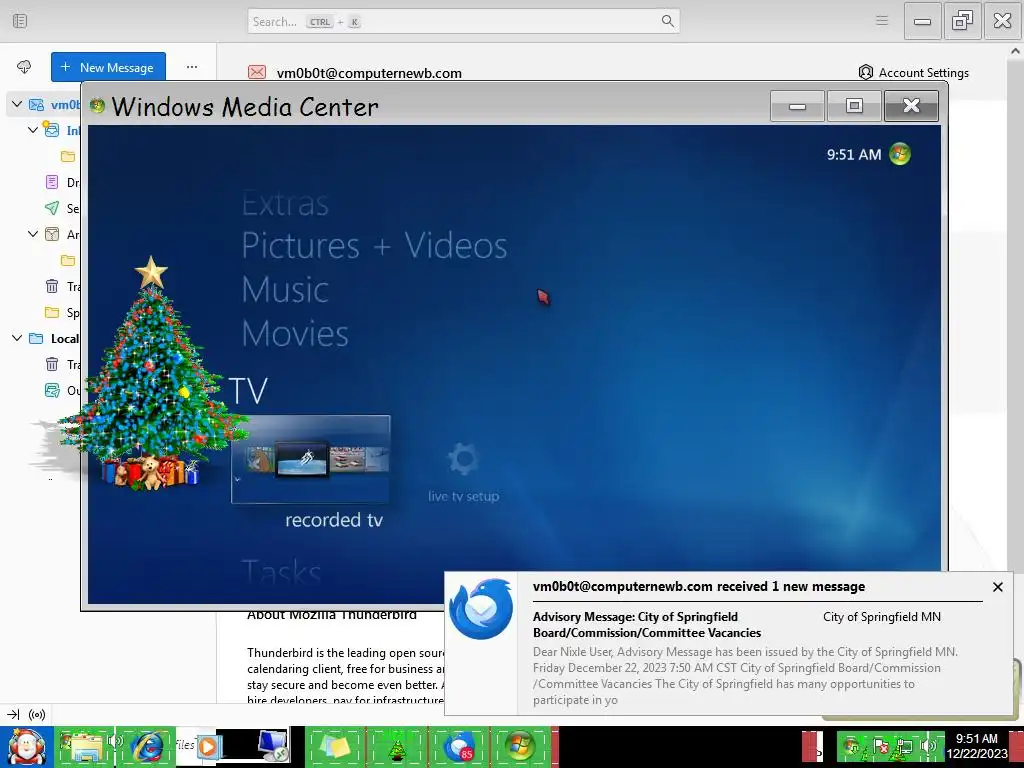Select the Spam folder icon
This screenshot has height=768, width=1024.
pos(52,312)
